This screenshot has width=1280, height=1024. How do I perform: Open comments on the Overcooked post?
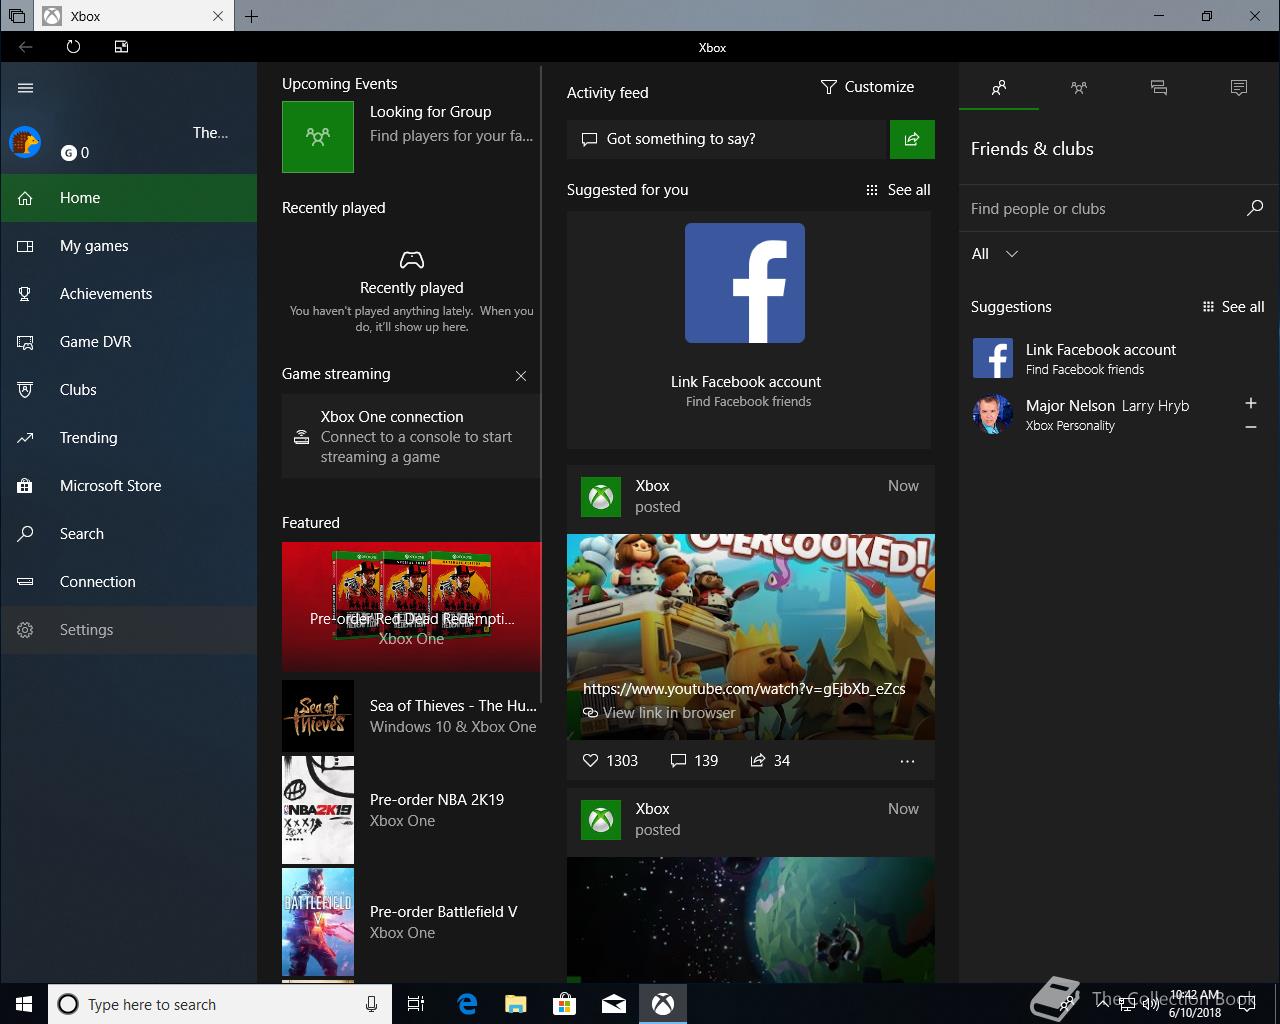pyautogui.click(x=694, y=761)
